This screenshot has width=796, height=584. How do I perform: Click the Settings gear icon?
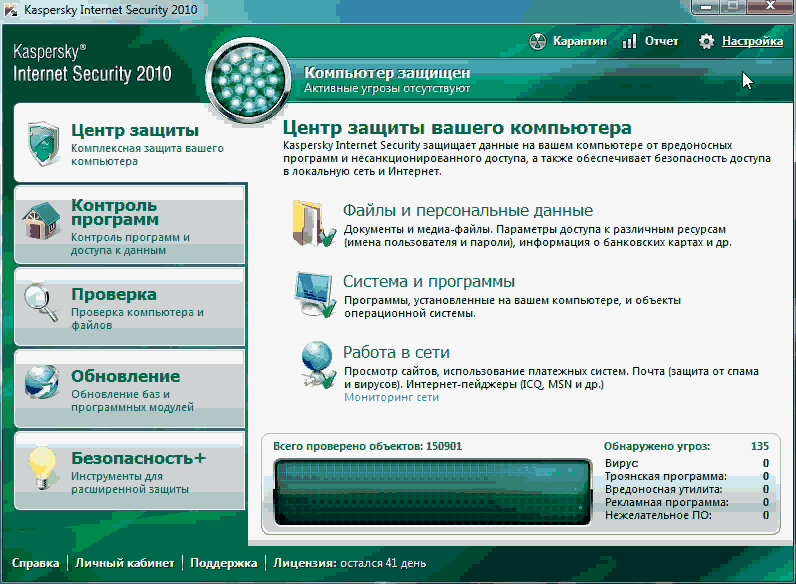click(x=707, y=42)
